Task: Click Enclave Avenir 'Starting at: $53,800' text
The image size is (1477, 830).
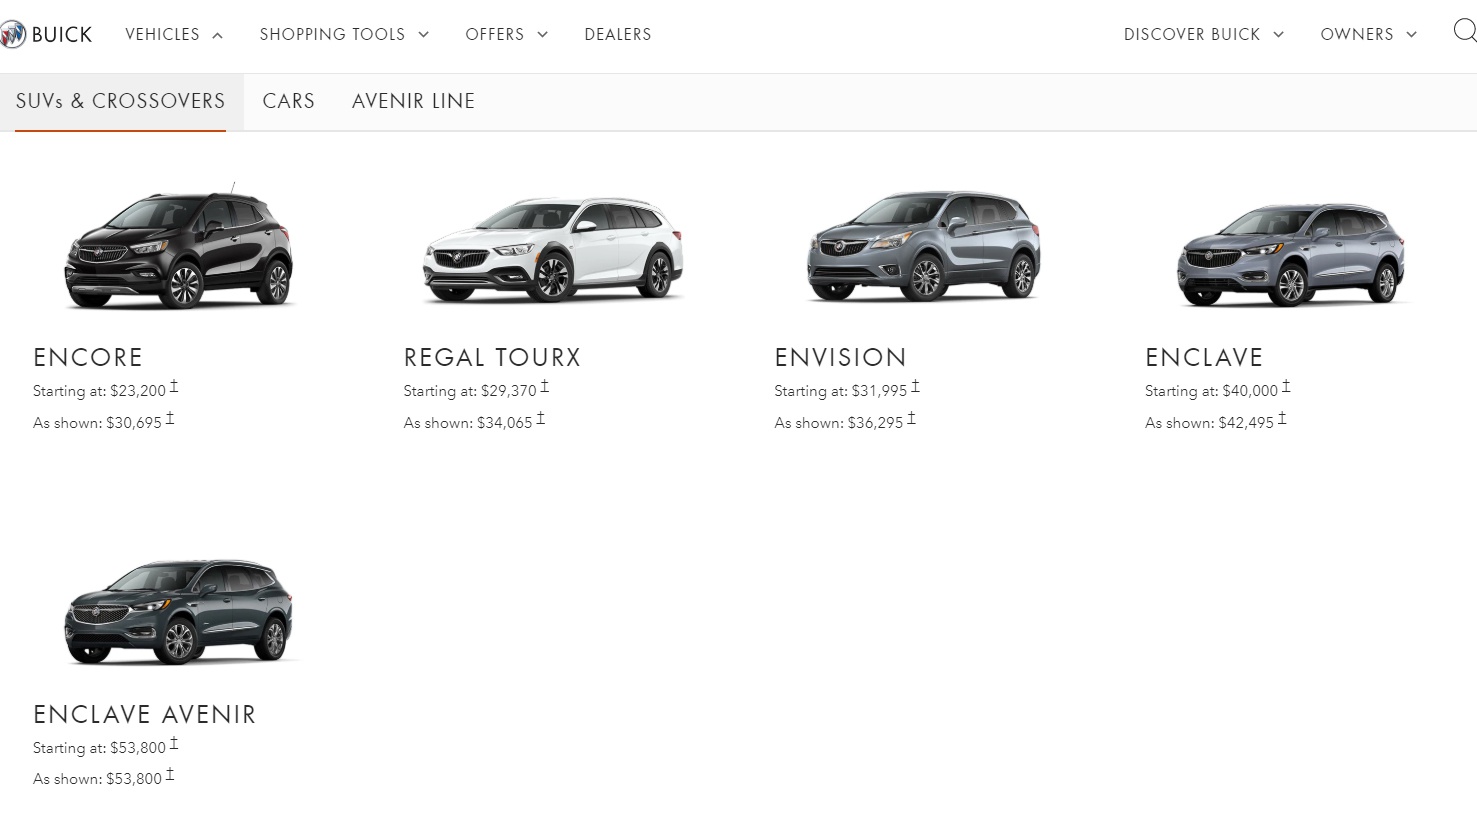Action: pyautogui.click(x=99, y=748)
